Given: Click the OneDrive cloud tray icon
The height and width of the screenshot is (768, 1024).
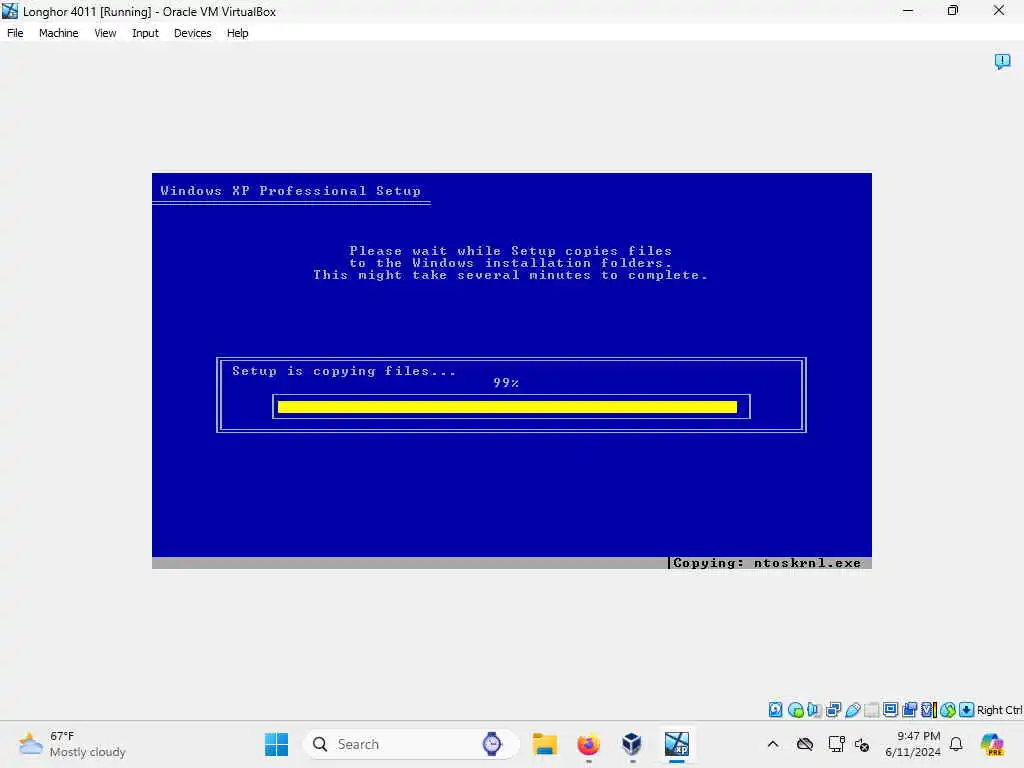Looking at the screenshot, I should tap(805, 744).
